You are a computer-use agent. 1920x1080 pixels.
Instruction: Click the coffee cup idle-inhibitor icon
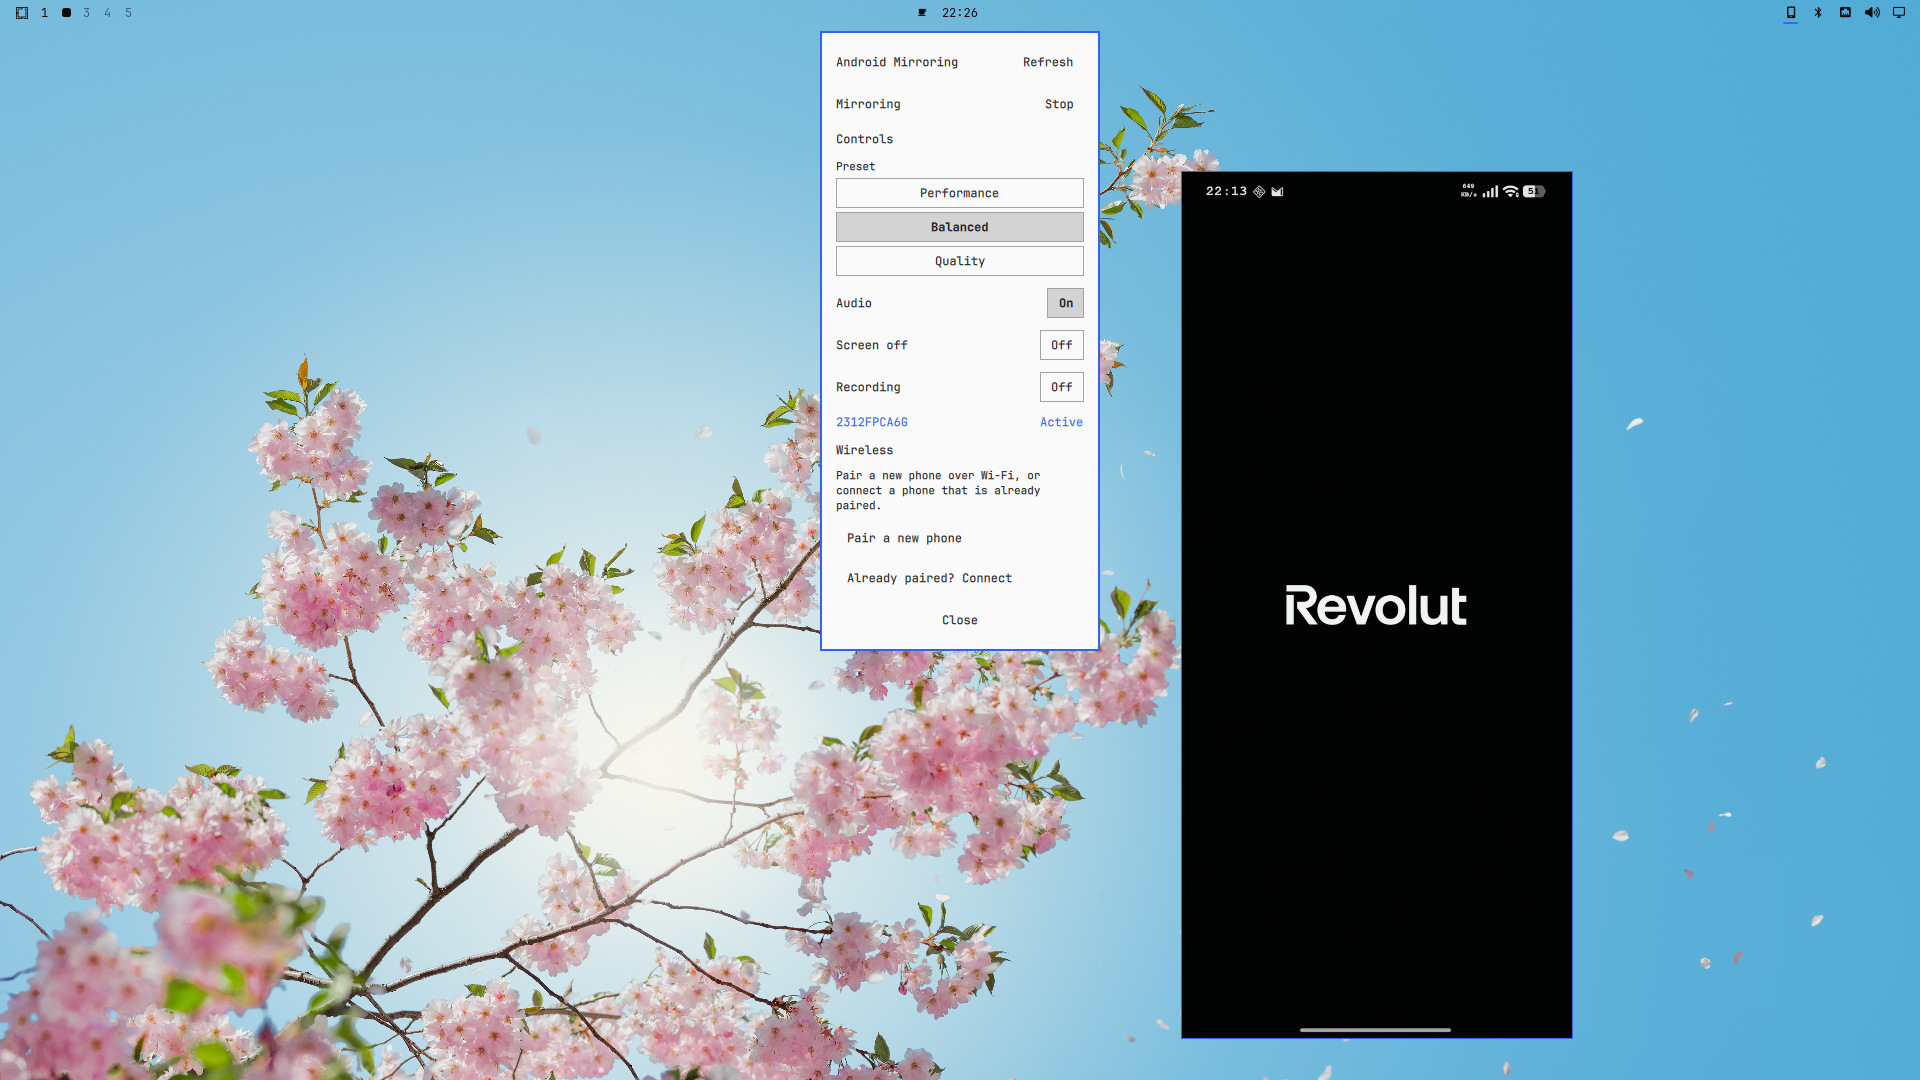(x=922, y=13)
